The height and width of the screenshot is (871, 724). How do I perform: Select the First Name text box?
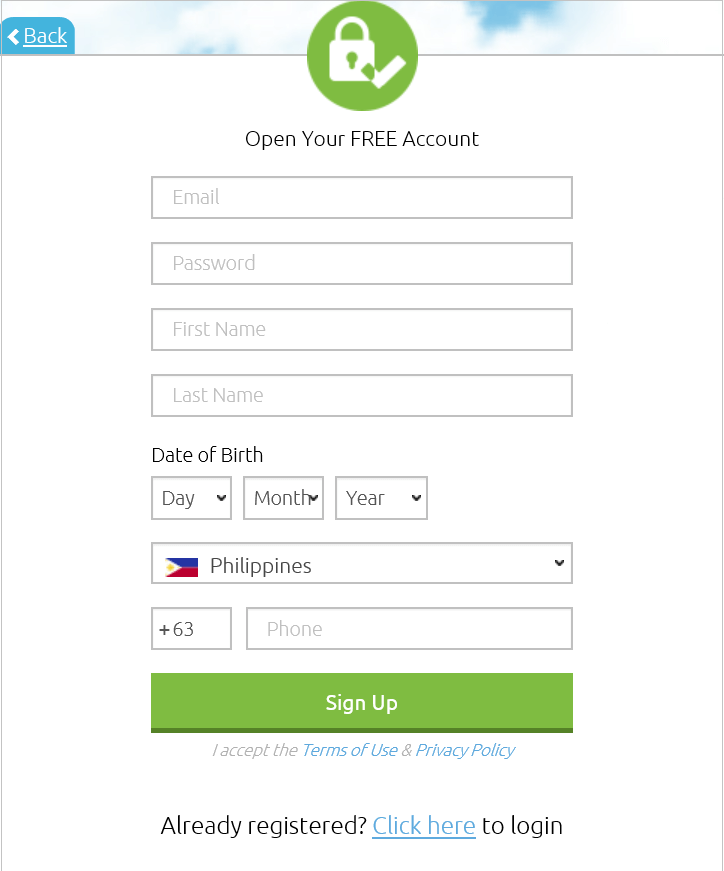tap(362, 329)
